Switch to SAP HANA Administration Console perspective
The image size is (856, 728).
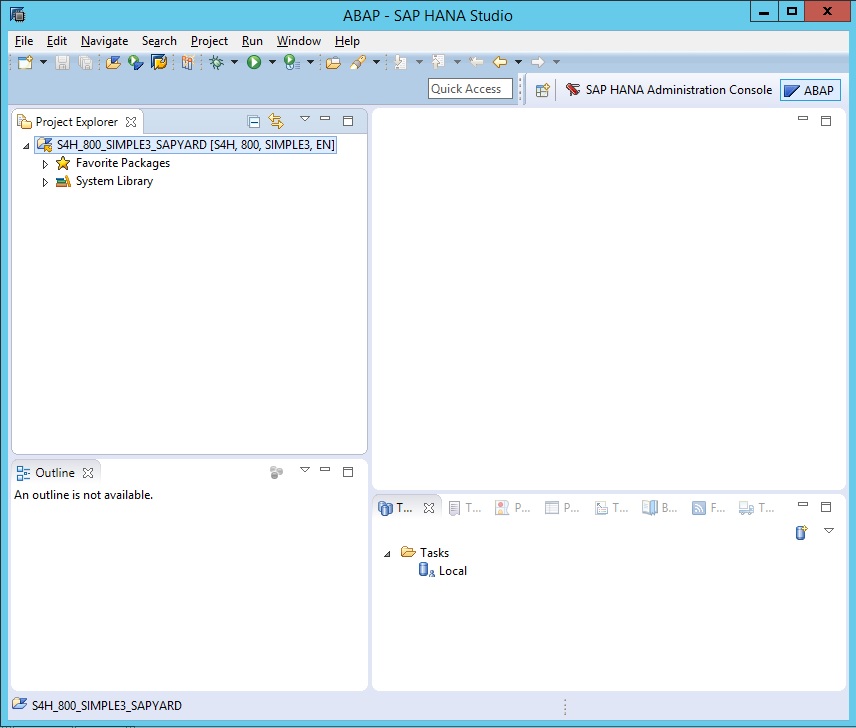pyautogui.click(x=669, y=89)
